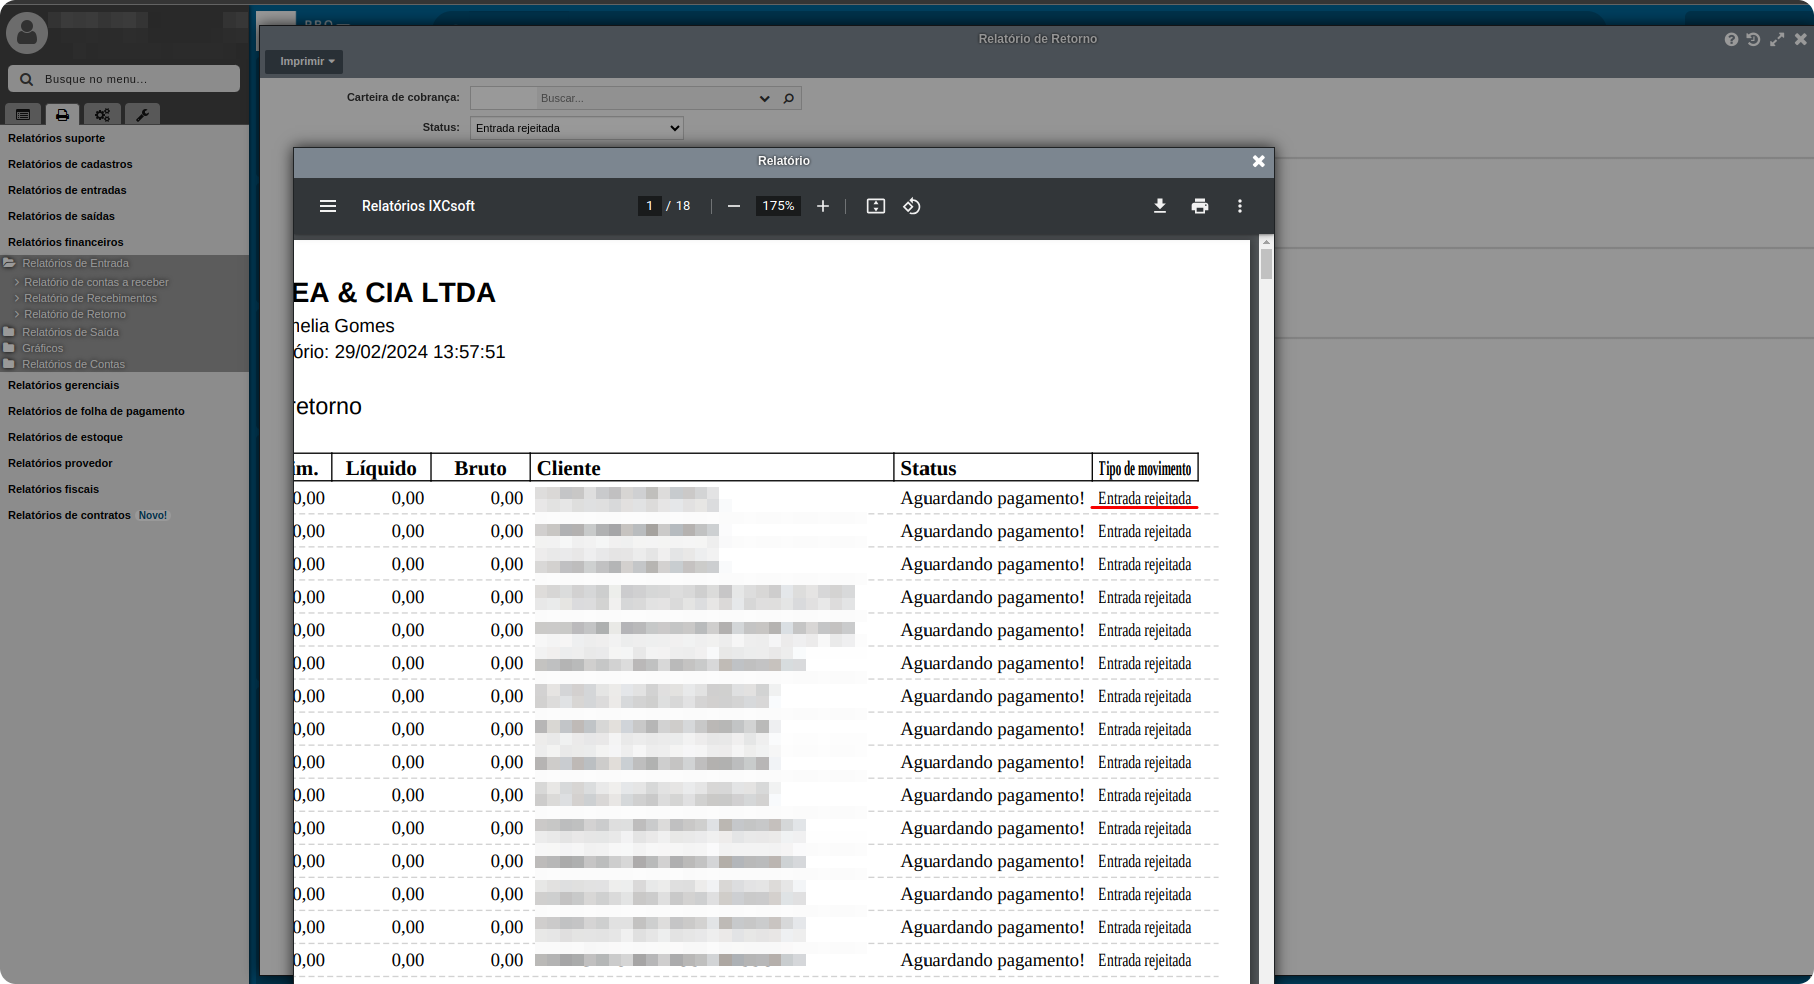1814x984 pixels.
Task: Click the underlined Entrada rejeitada in first row
Action: (x=1145, y=498)
